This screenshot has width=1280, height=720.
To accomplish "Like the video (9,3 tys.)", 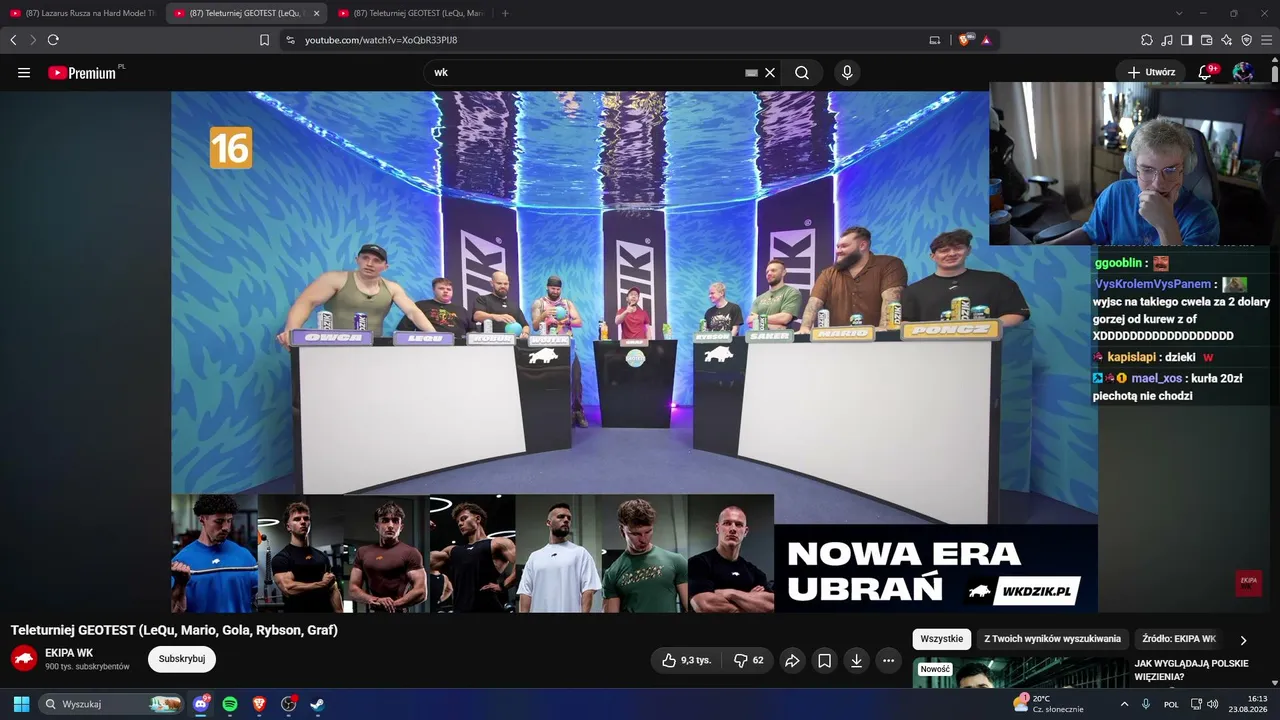I will pyautogui.click(x=687, y=660).
